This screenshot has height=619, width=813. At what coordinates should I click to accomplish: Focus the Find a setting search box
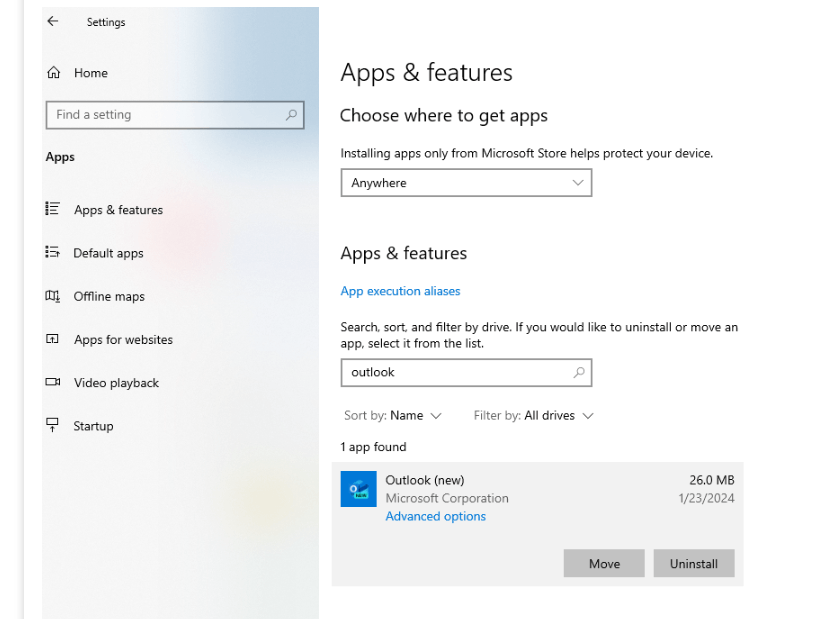click(x=175, y=115)
